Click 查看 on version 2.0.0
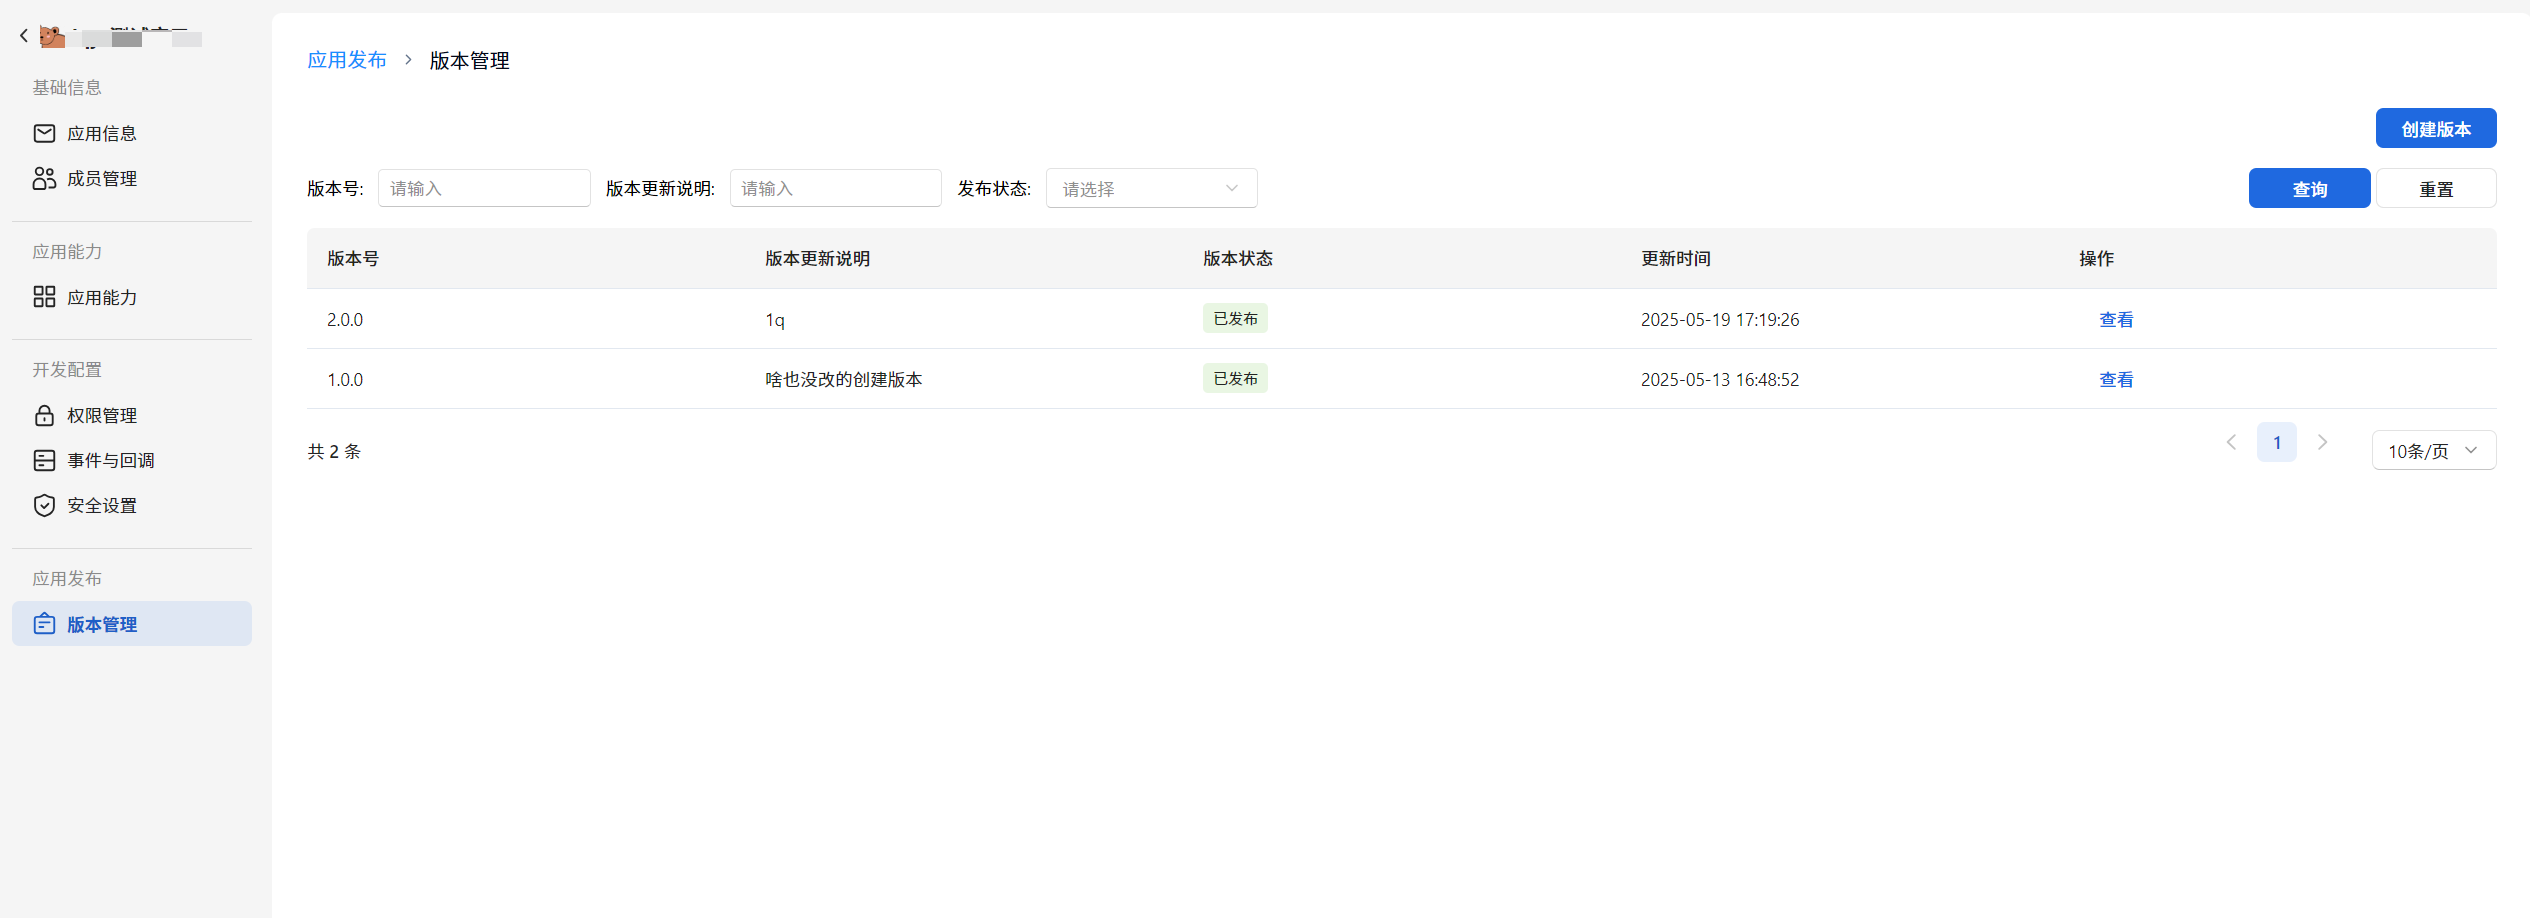The image size is (2530, 918). (x=2116, y=319)
